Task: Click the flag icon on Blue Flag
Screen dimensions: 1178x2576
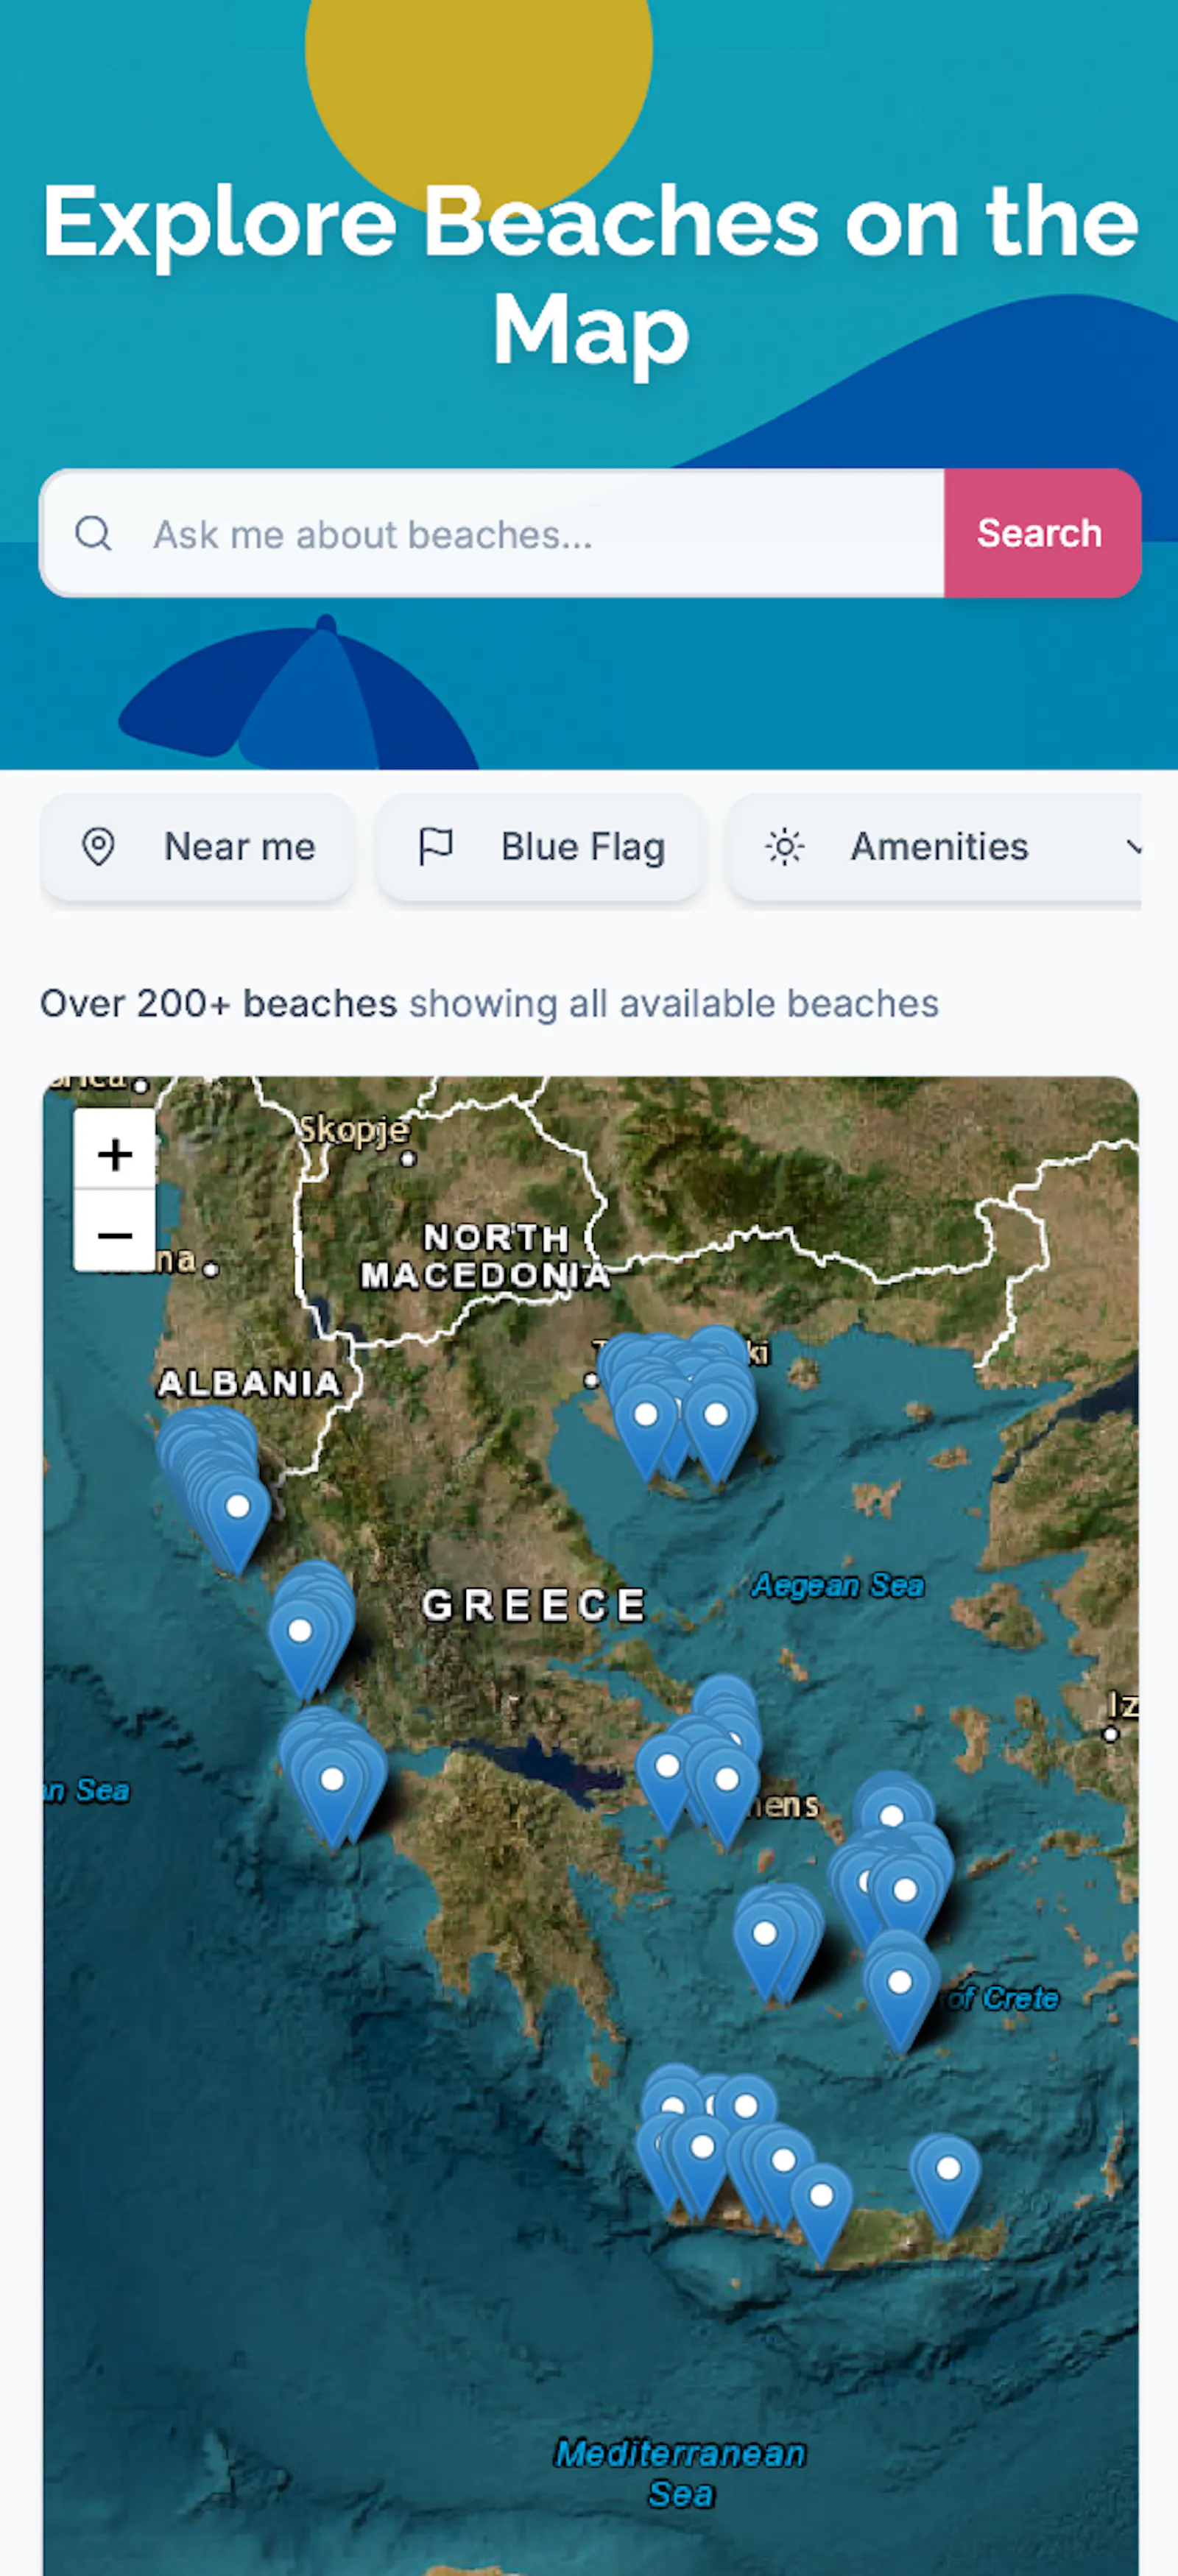Action: pos(436,847)
